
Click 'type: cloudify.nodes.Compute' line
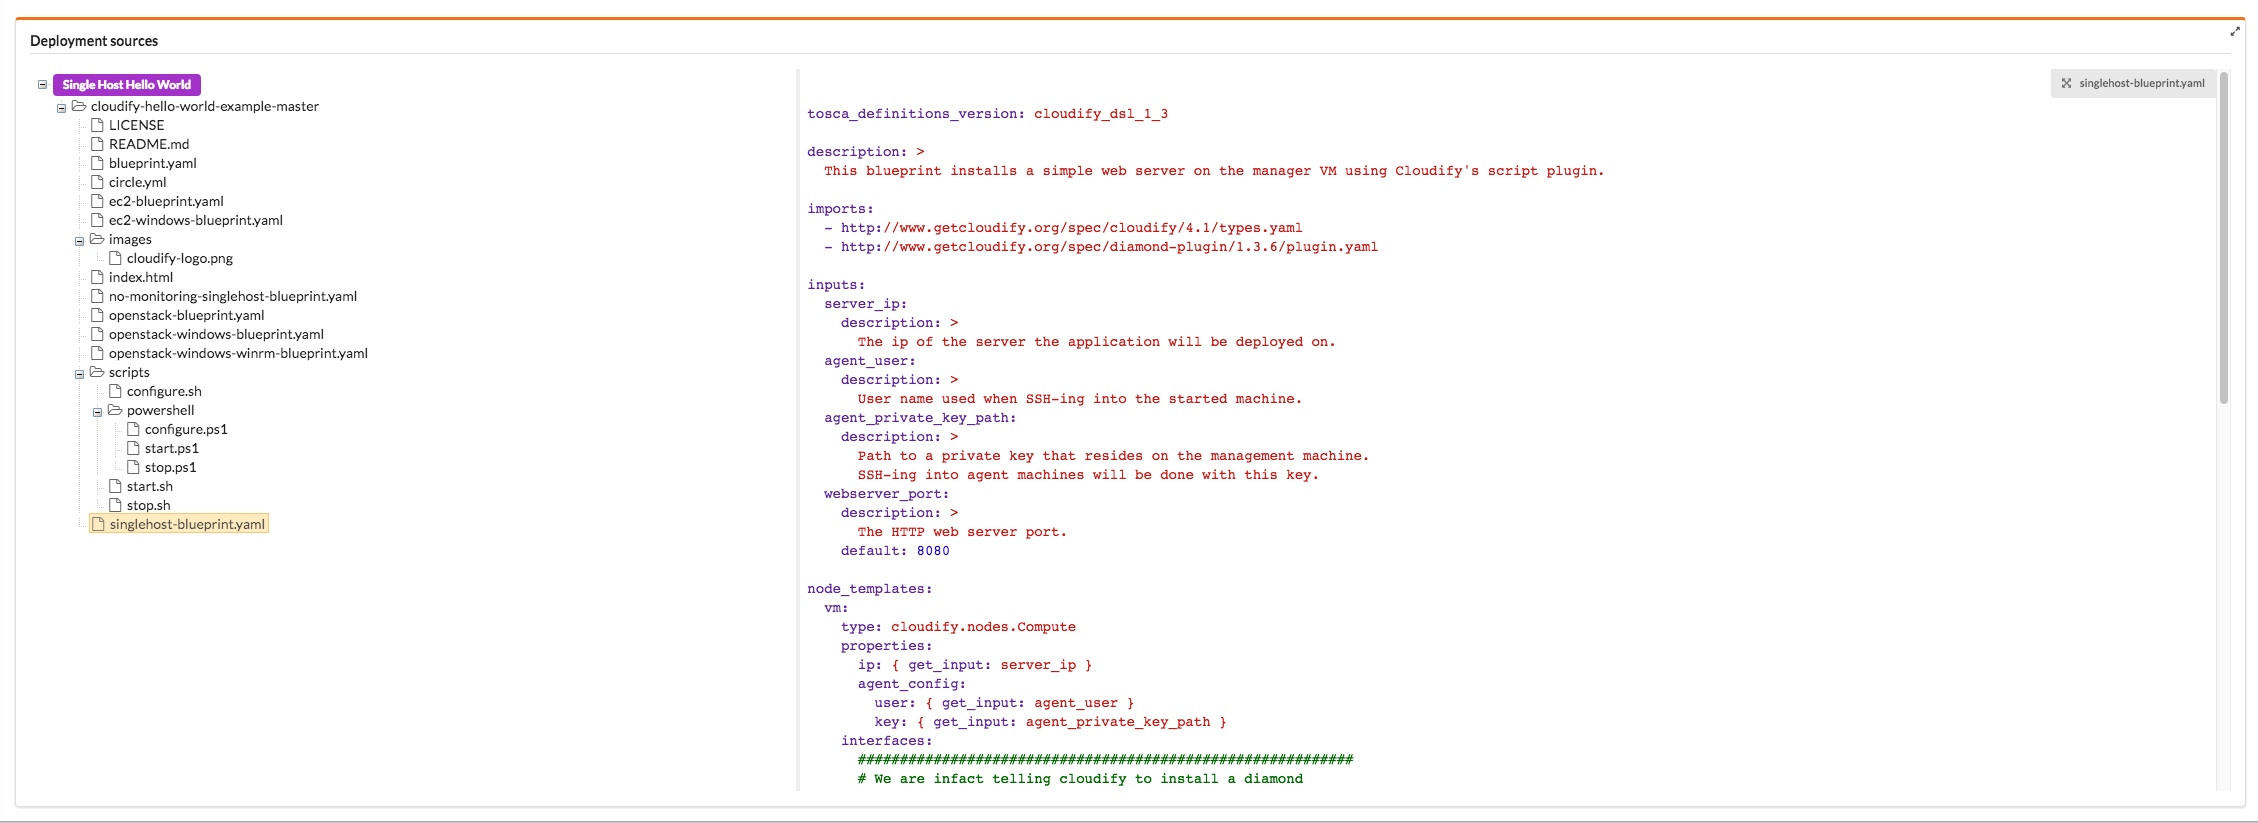(x=958, y=627)
